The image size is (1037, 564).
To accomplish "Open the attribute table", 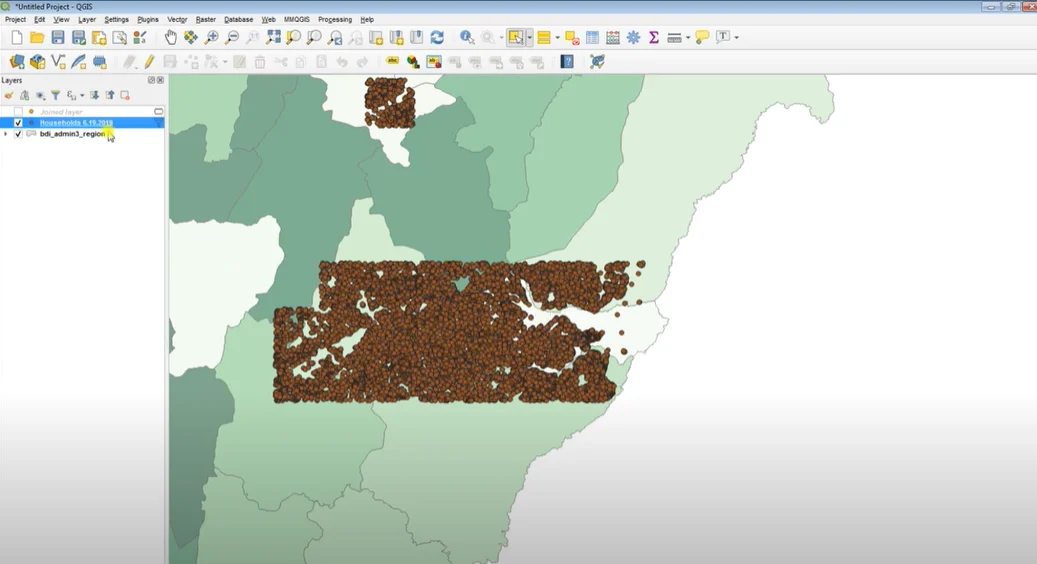I will [592, 38].
